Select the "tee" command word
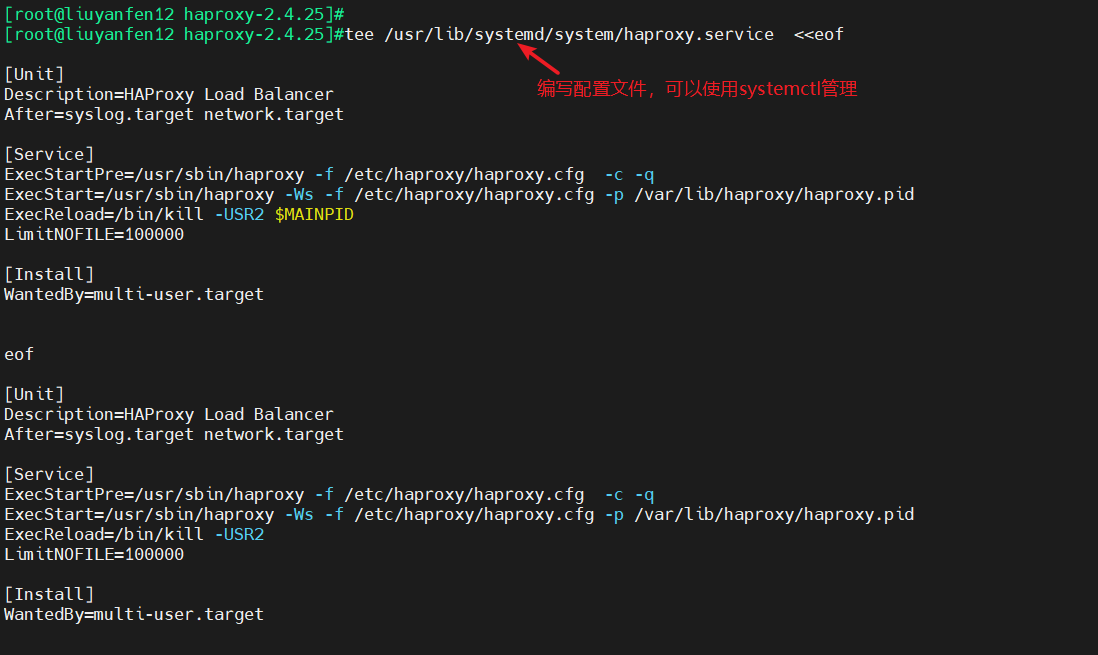The height and width of the screenshot is (655, 1098). coord(359,34)
